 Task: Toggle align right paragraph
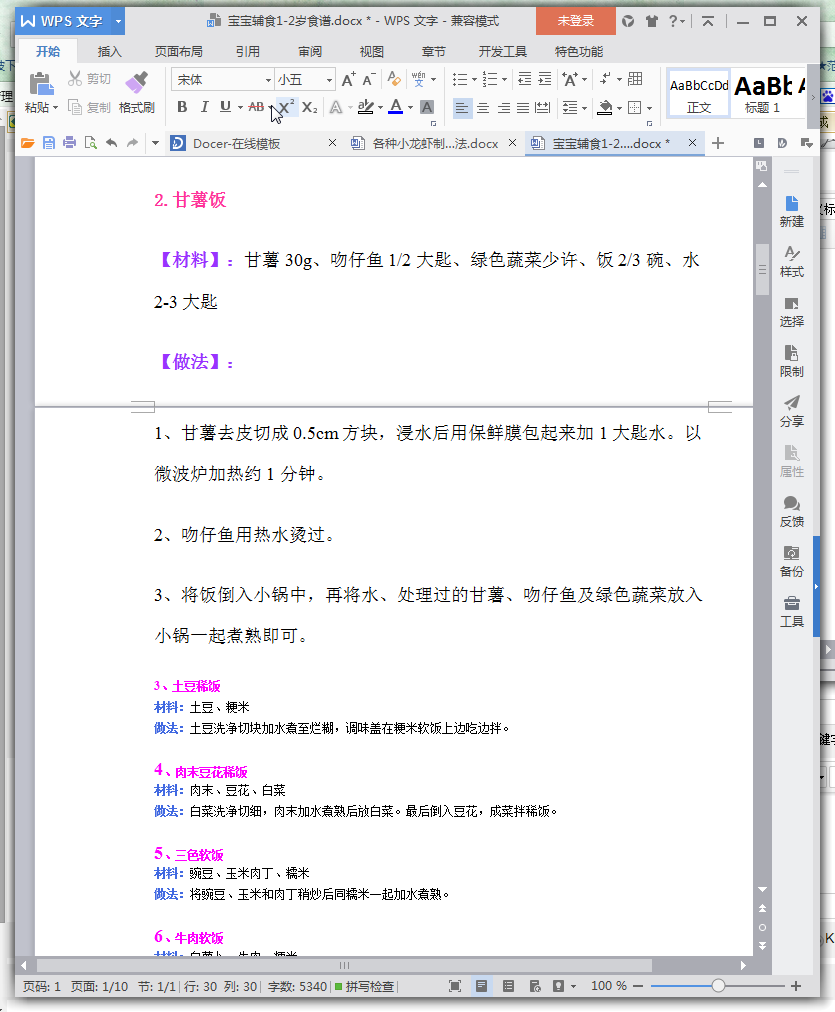coord(503,107)
